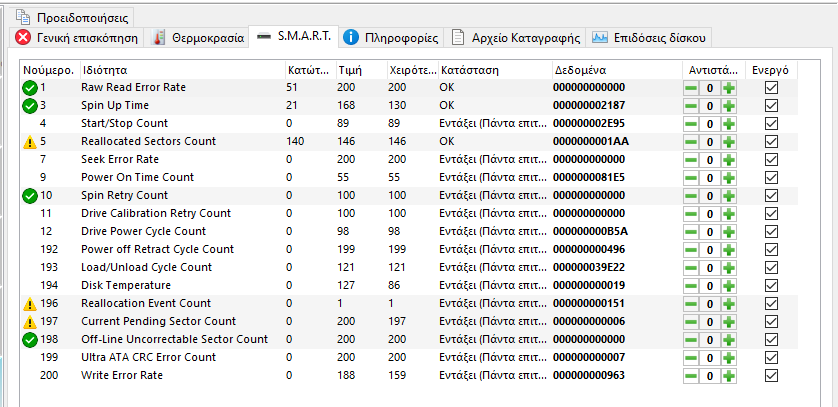This screenshot has height=407, width=838.
Task: Uncheck the Power On Time Count checkbox
Action: 770,178
